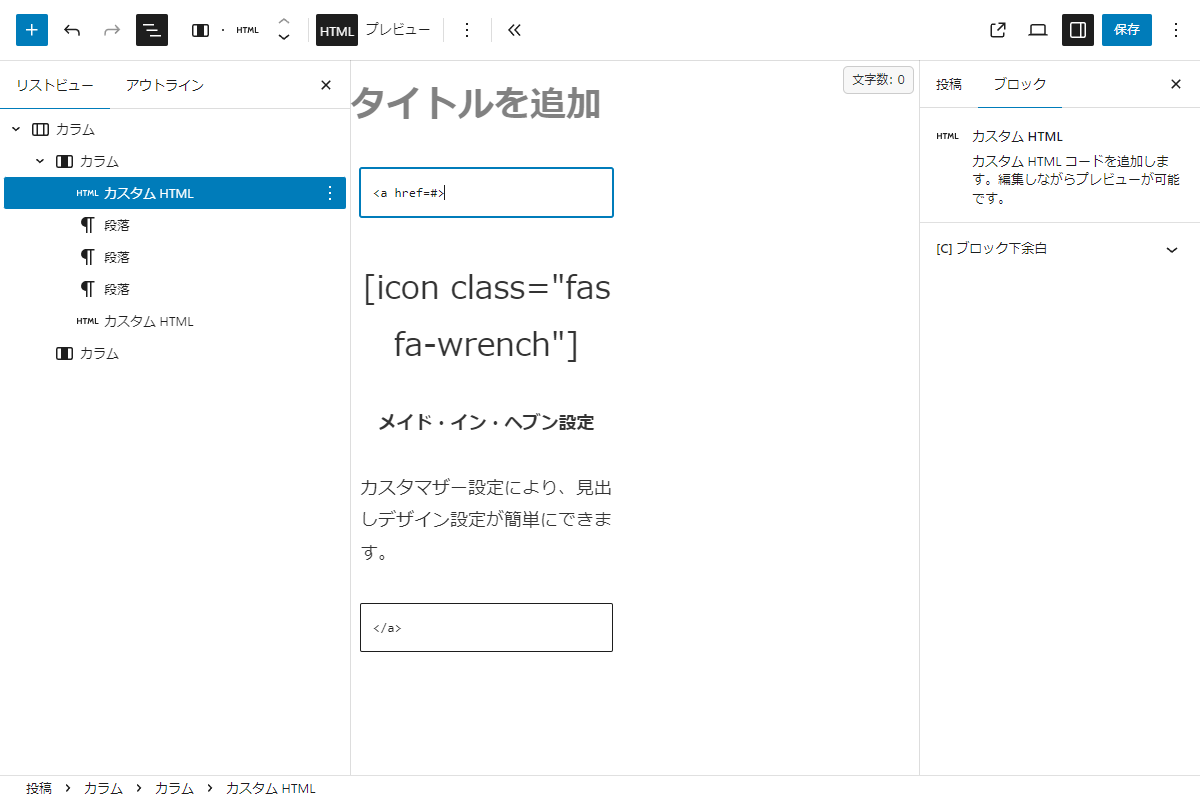Open the post preview in new tab
Image resolution: width=1200 pixels, height=800 pixels.
(x=997, y=30)
